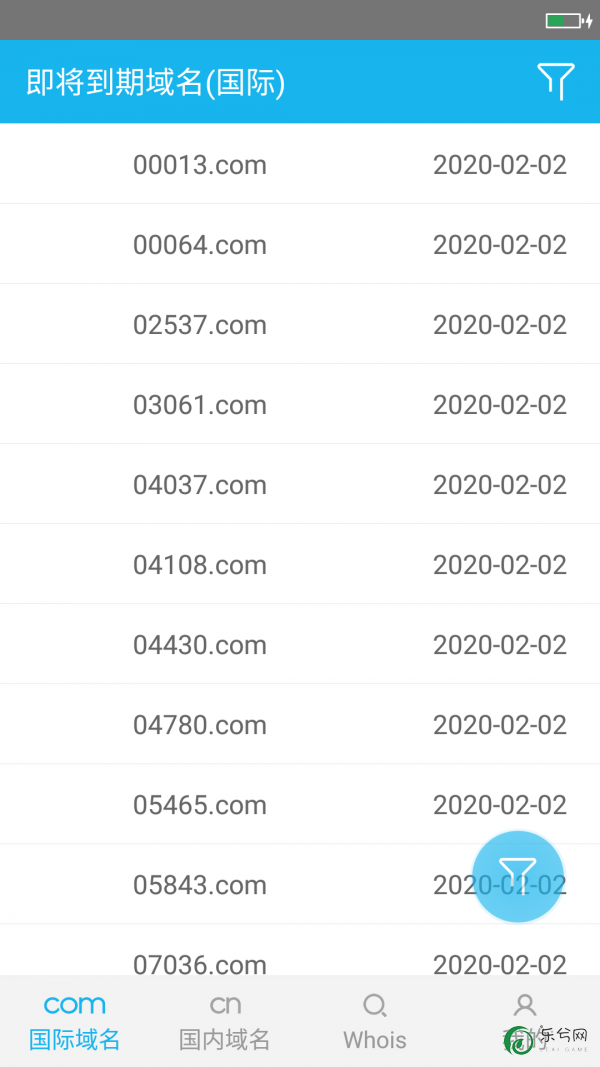Open the 04037.com list item
Screen dimensions: 600x1067
click(x=300, y=485)
